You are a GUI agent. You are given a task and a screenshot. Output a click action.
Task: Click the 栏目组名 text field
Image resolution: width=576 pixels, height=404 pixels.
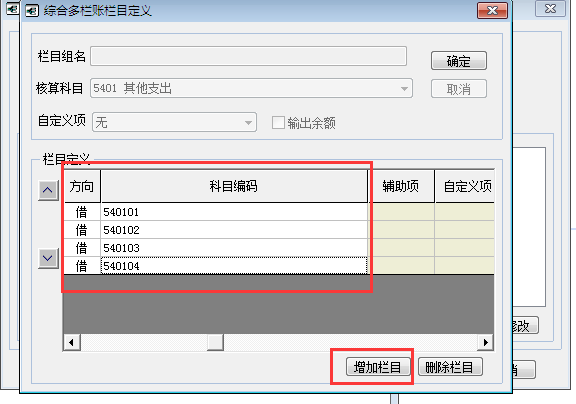248,56
